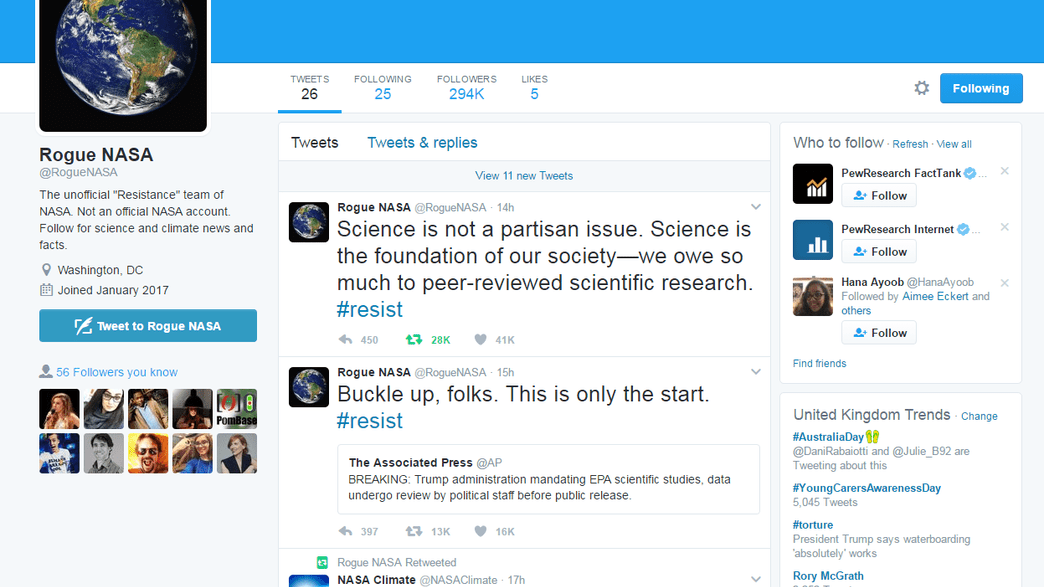Follow Hana Ayoob

click(879, 333)
